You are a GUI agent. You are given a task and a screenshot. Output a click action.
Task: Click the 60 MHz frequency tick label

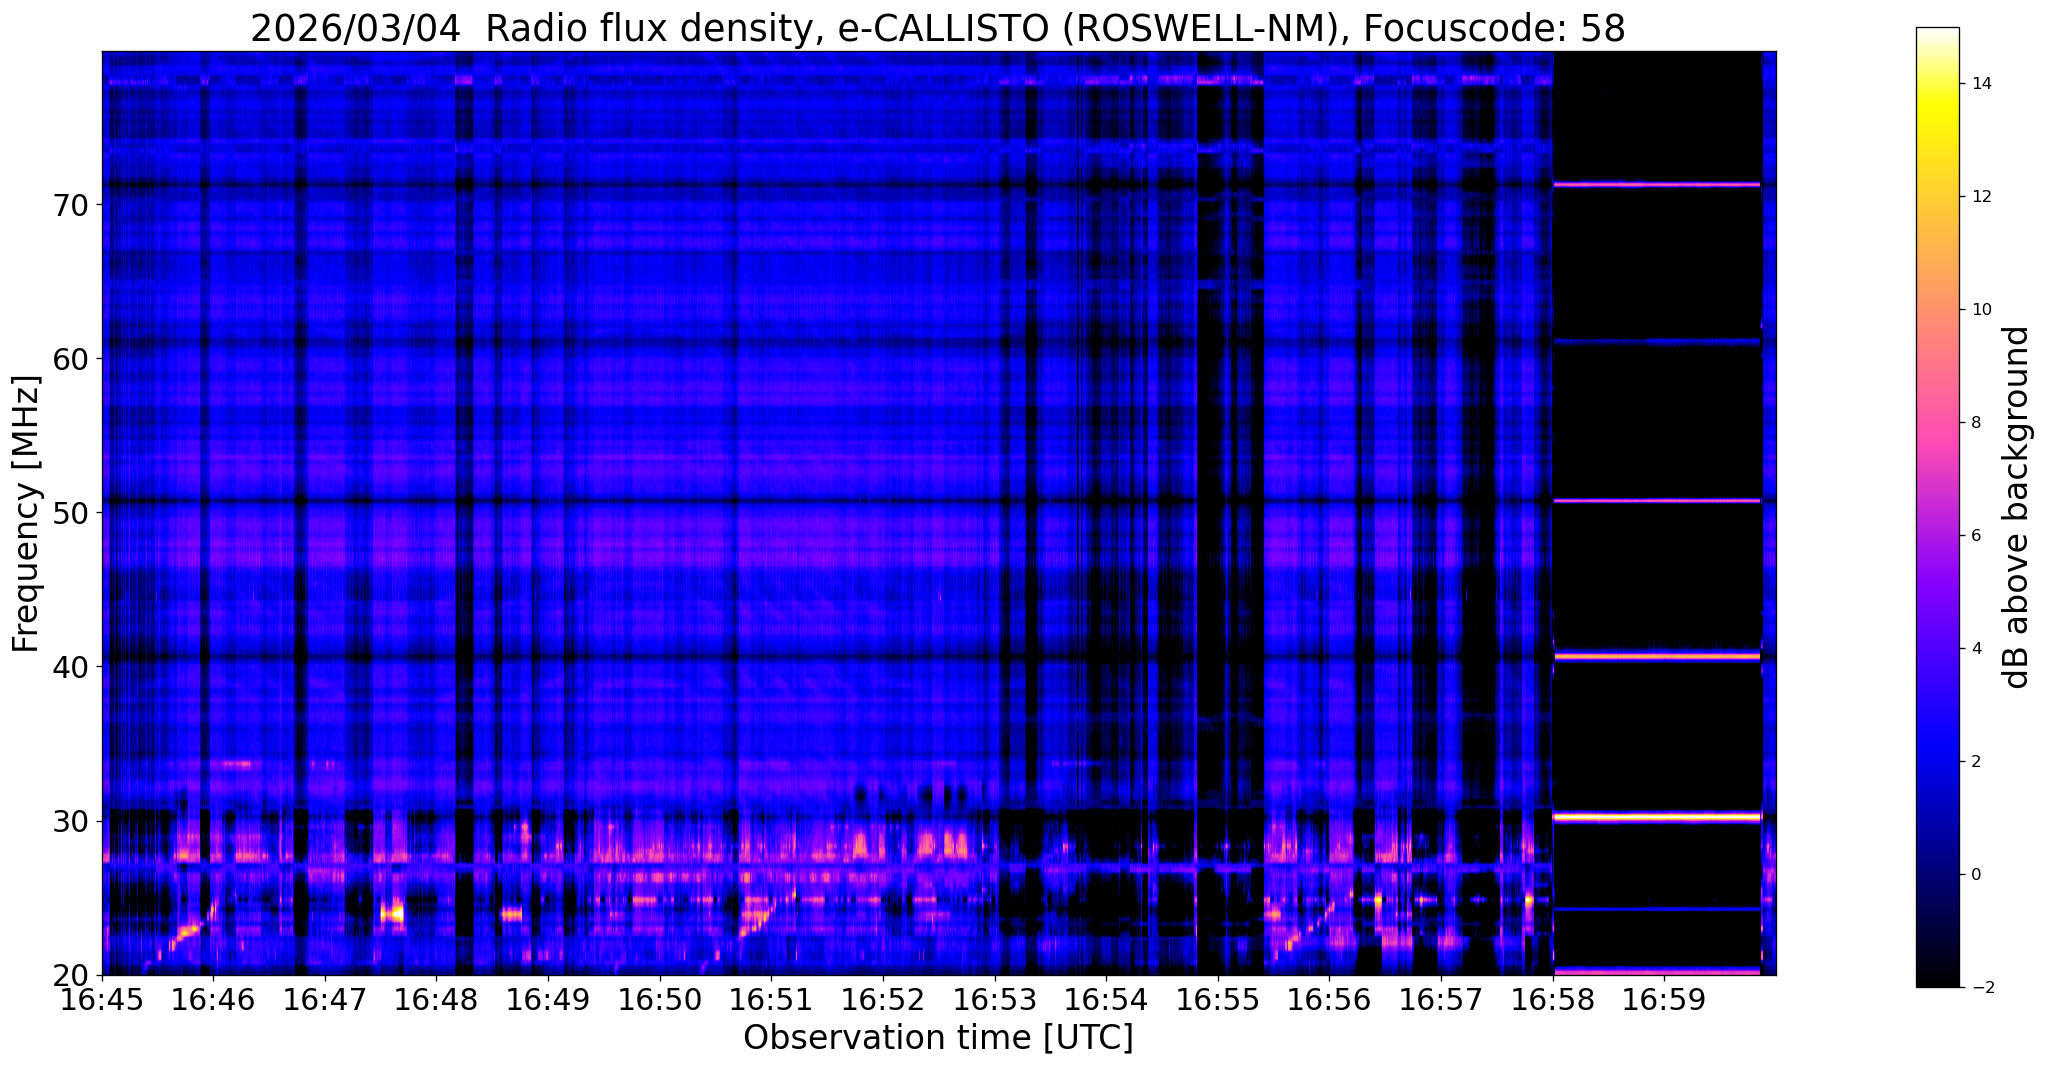click(72, 358)
